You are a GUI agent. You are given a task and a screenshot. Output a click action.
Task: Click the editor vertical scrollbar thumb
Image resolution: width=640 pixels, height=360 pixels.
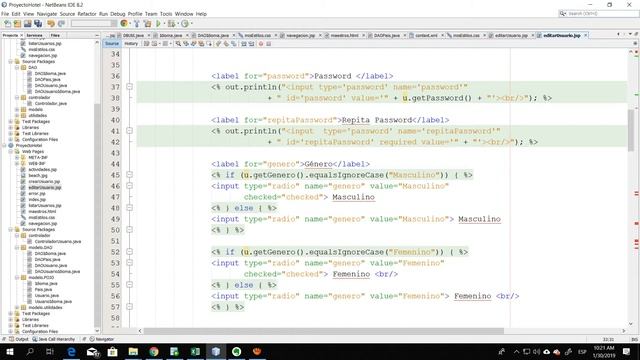click(x=631, y=129)
